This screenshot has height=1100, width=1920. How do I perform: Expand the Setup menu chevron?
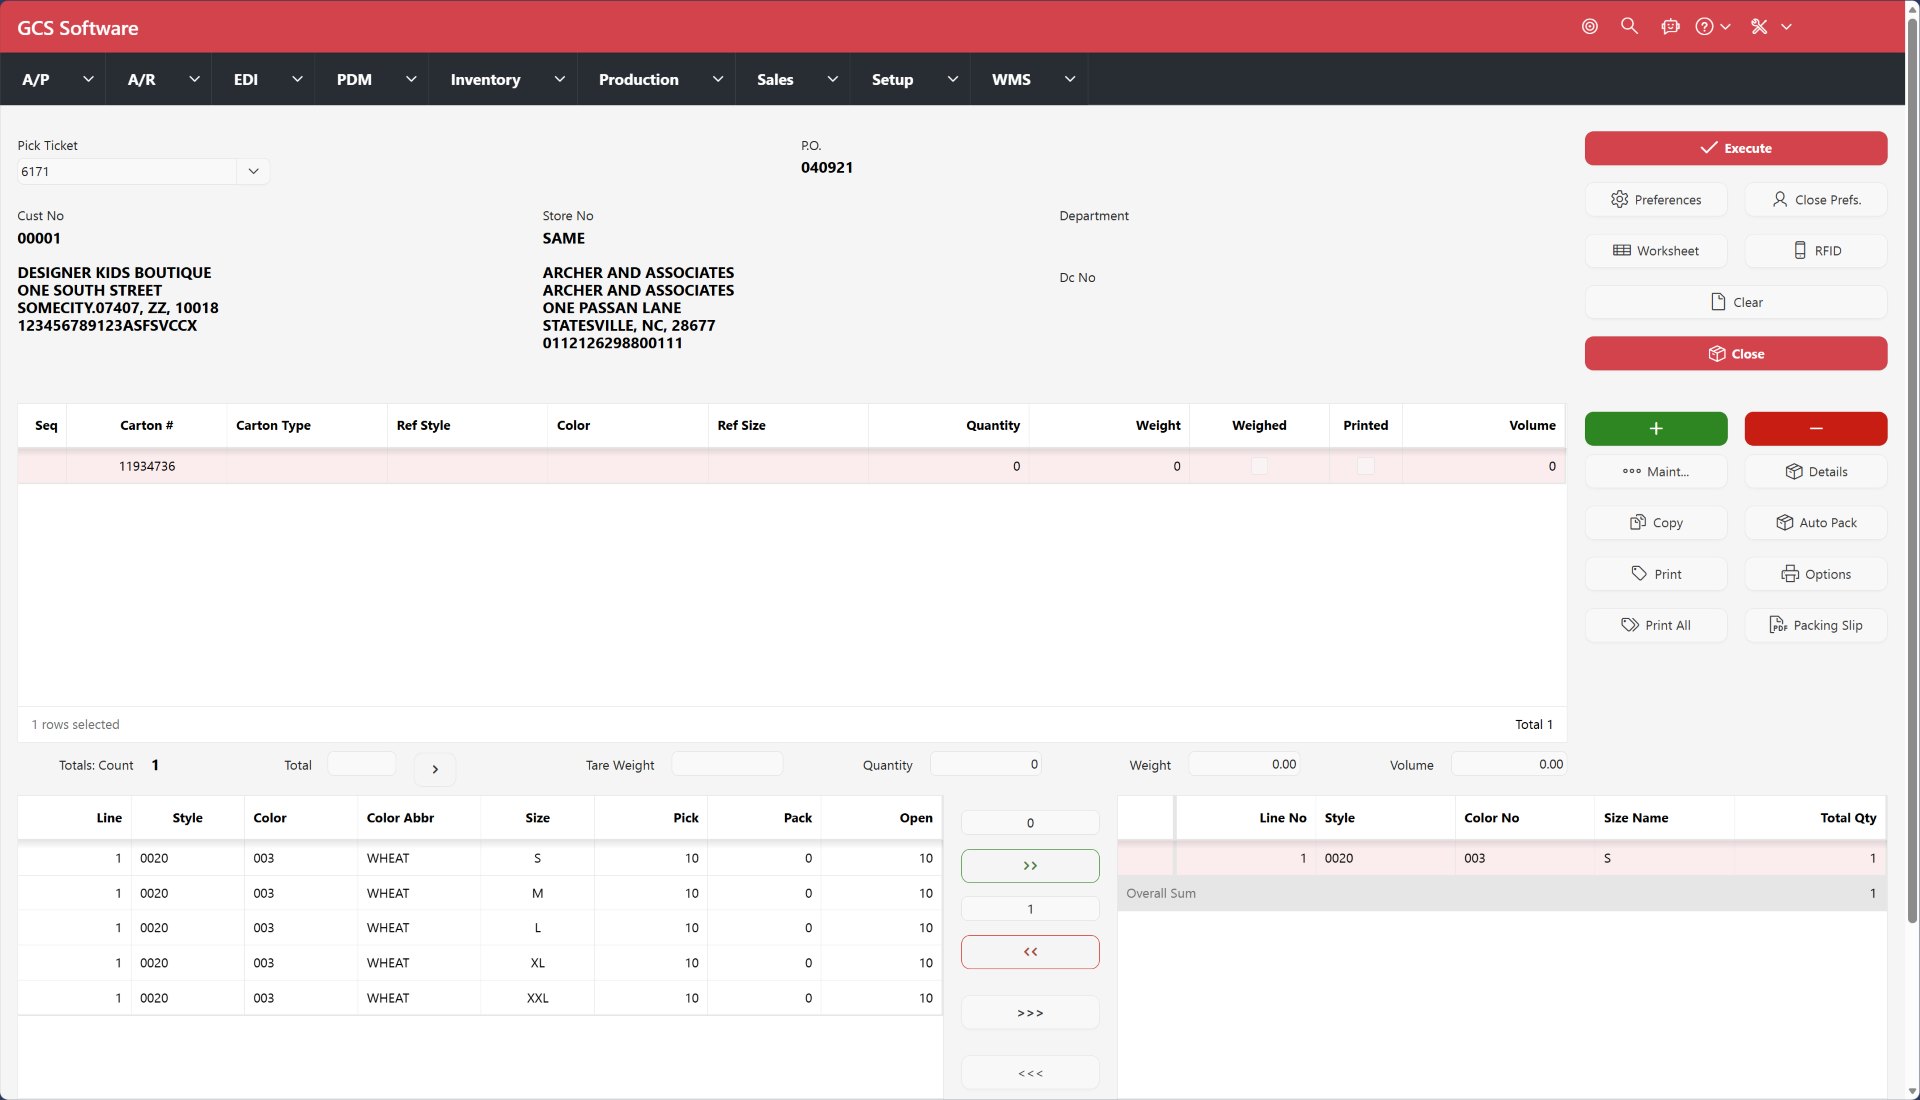click(x=953, y=79)
